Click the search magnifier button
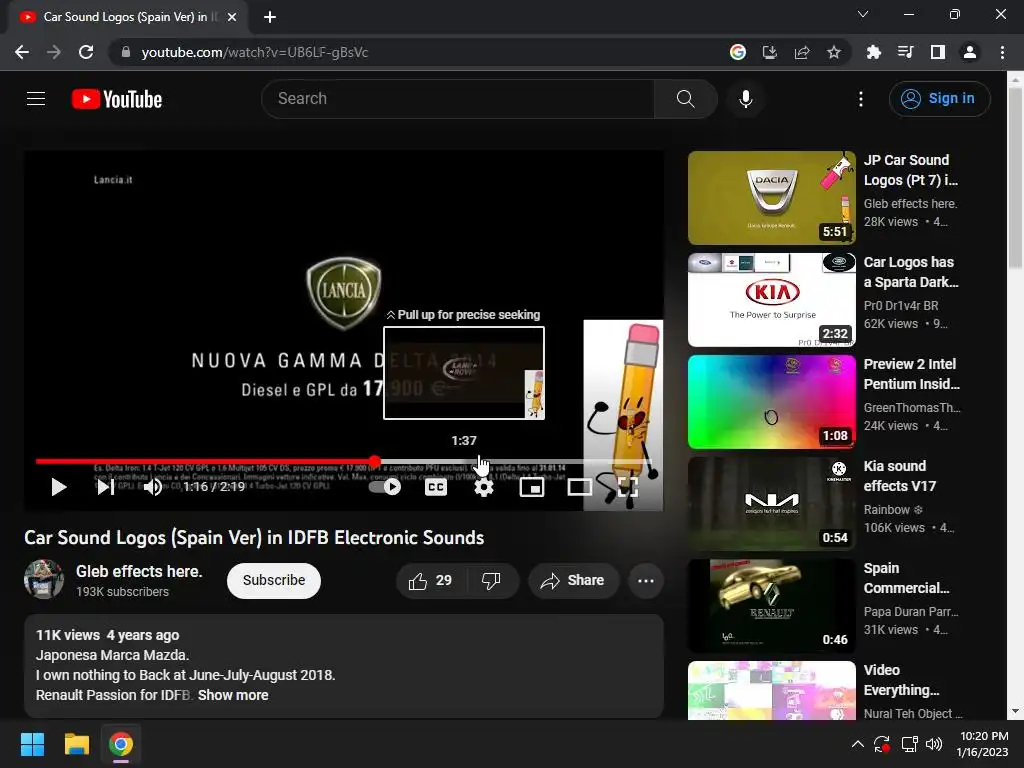1024x768 pixels. point(685,99)
